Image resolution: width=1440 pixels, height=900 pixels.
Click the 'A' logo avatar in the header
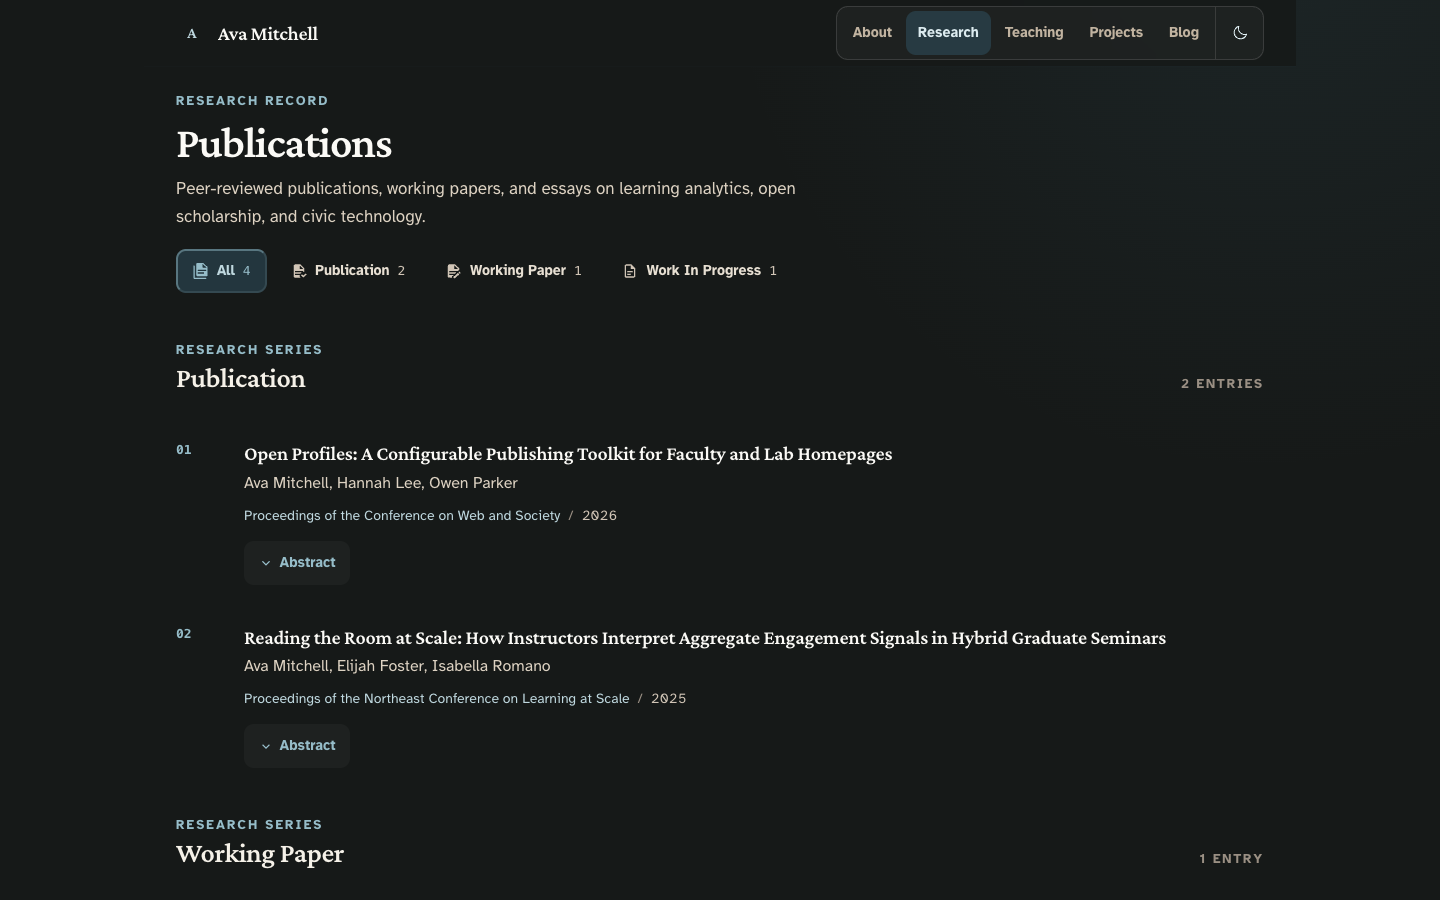coord(192,34)
